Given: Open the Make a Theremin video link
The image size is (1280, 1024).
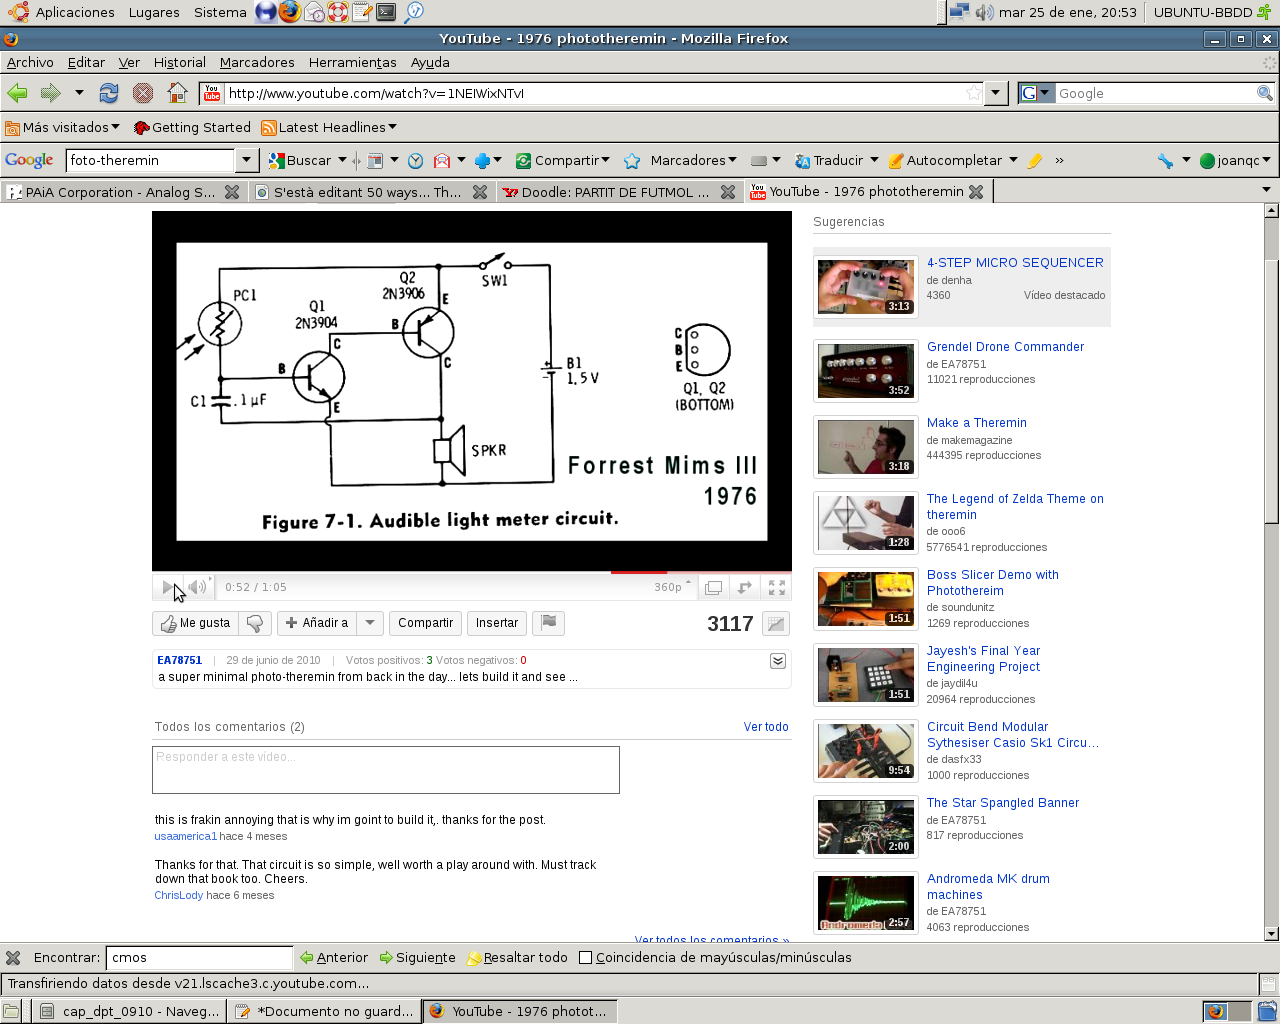Looking at the screenshot, I should coord(976,423).
